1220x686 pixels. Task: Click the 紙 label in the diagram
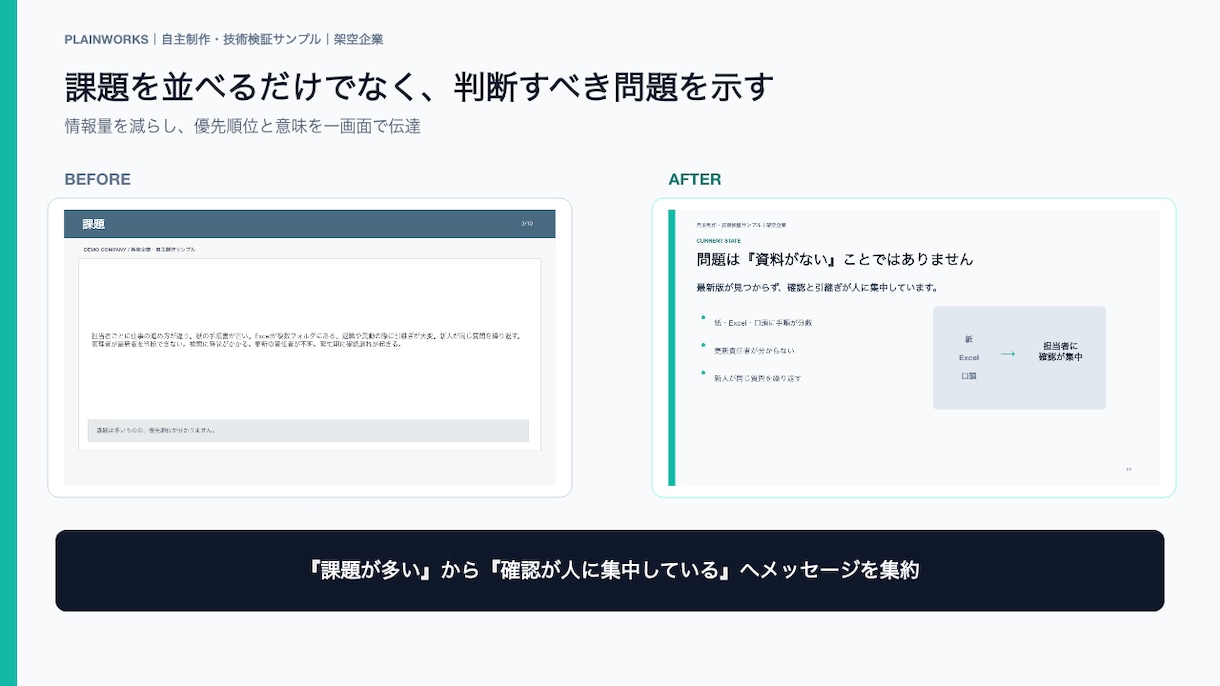tap(969, 339)
